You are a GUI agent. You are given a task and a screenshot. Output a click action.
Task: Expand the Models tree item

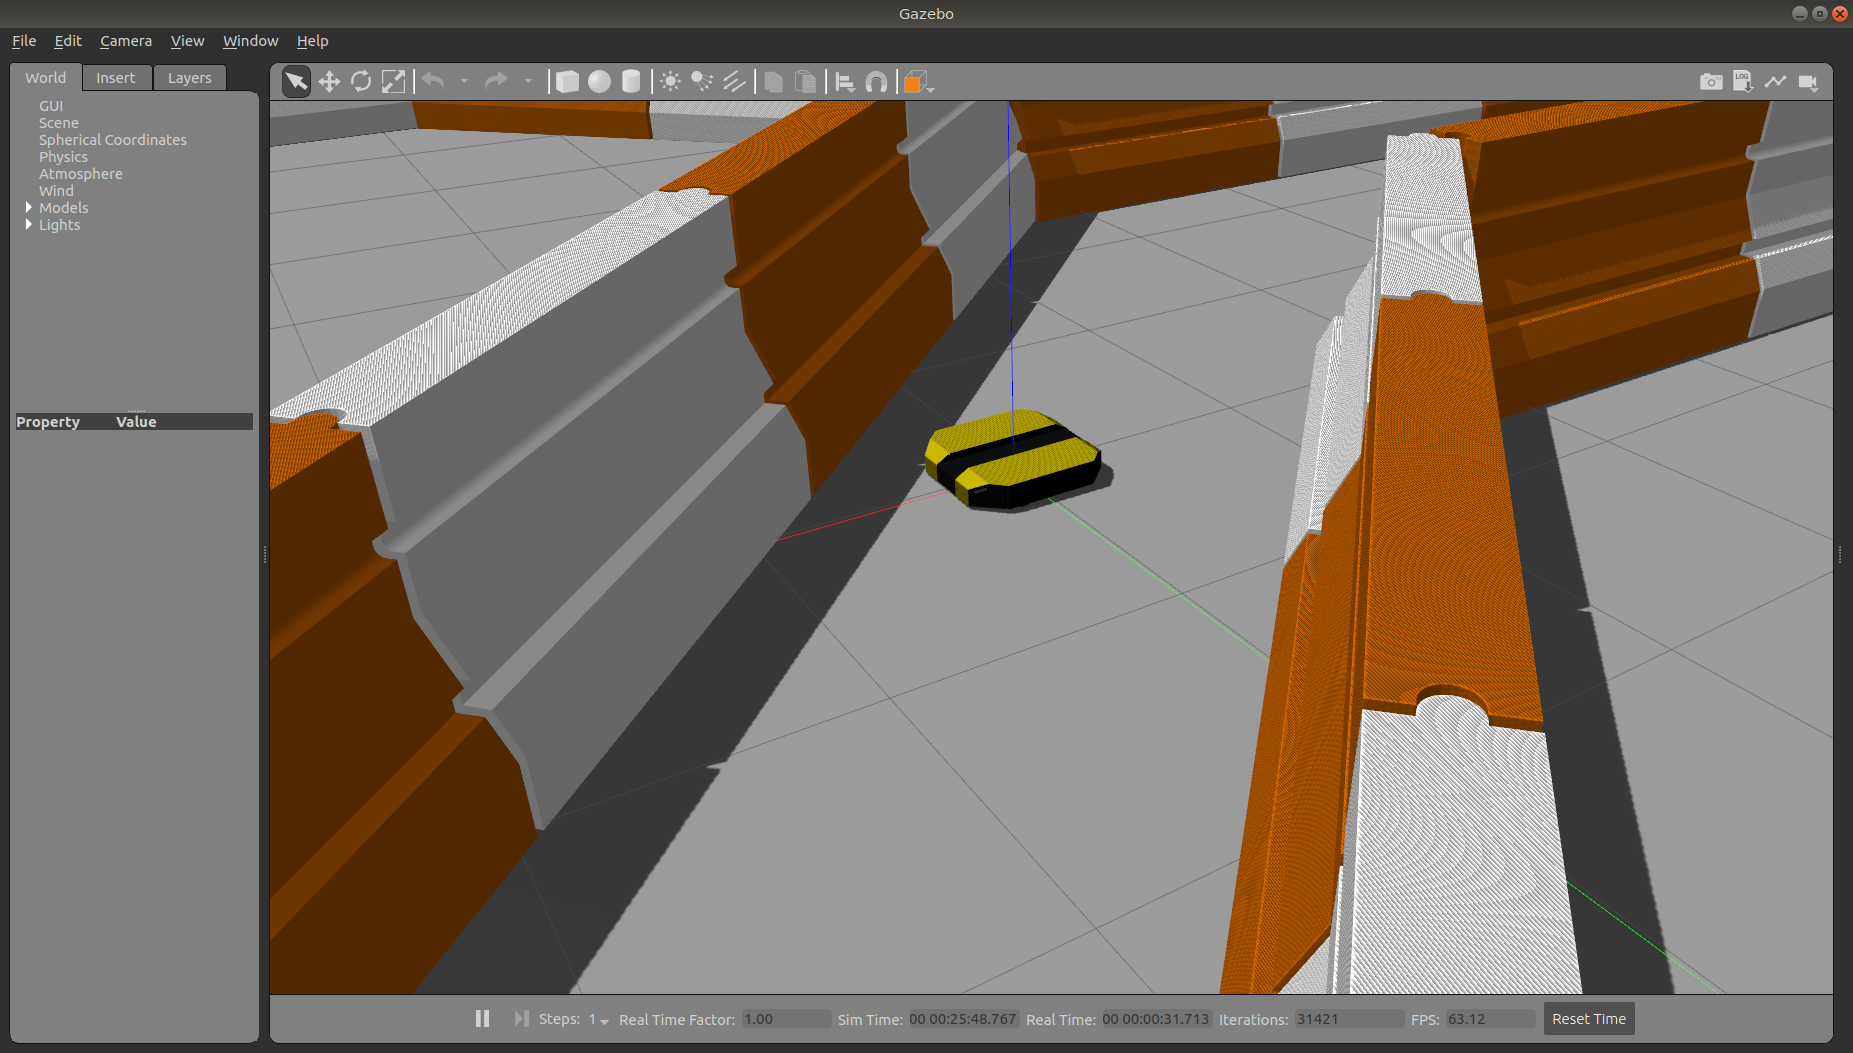(x=29, y=207)
